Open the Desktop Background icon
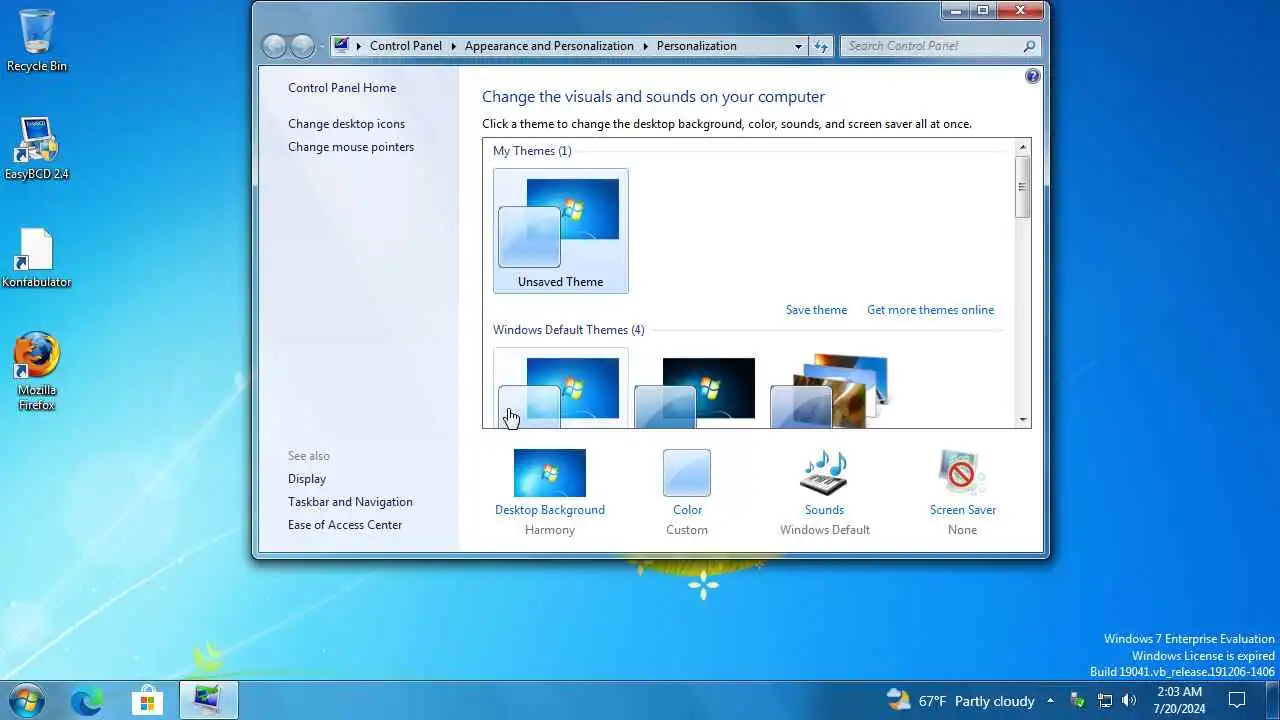Screen dimensions: 1280x720 point(550,473)
